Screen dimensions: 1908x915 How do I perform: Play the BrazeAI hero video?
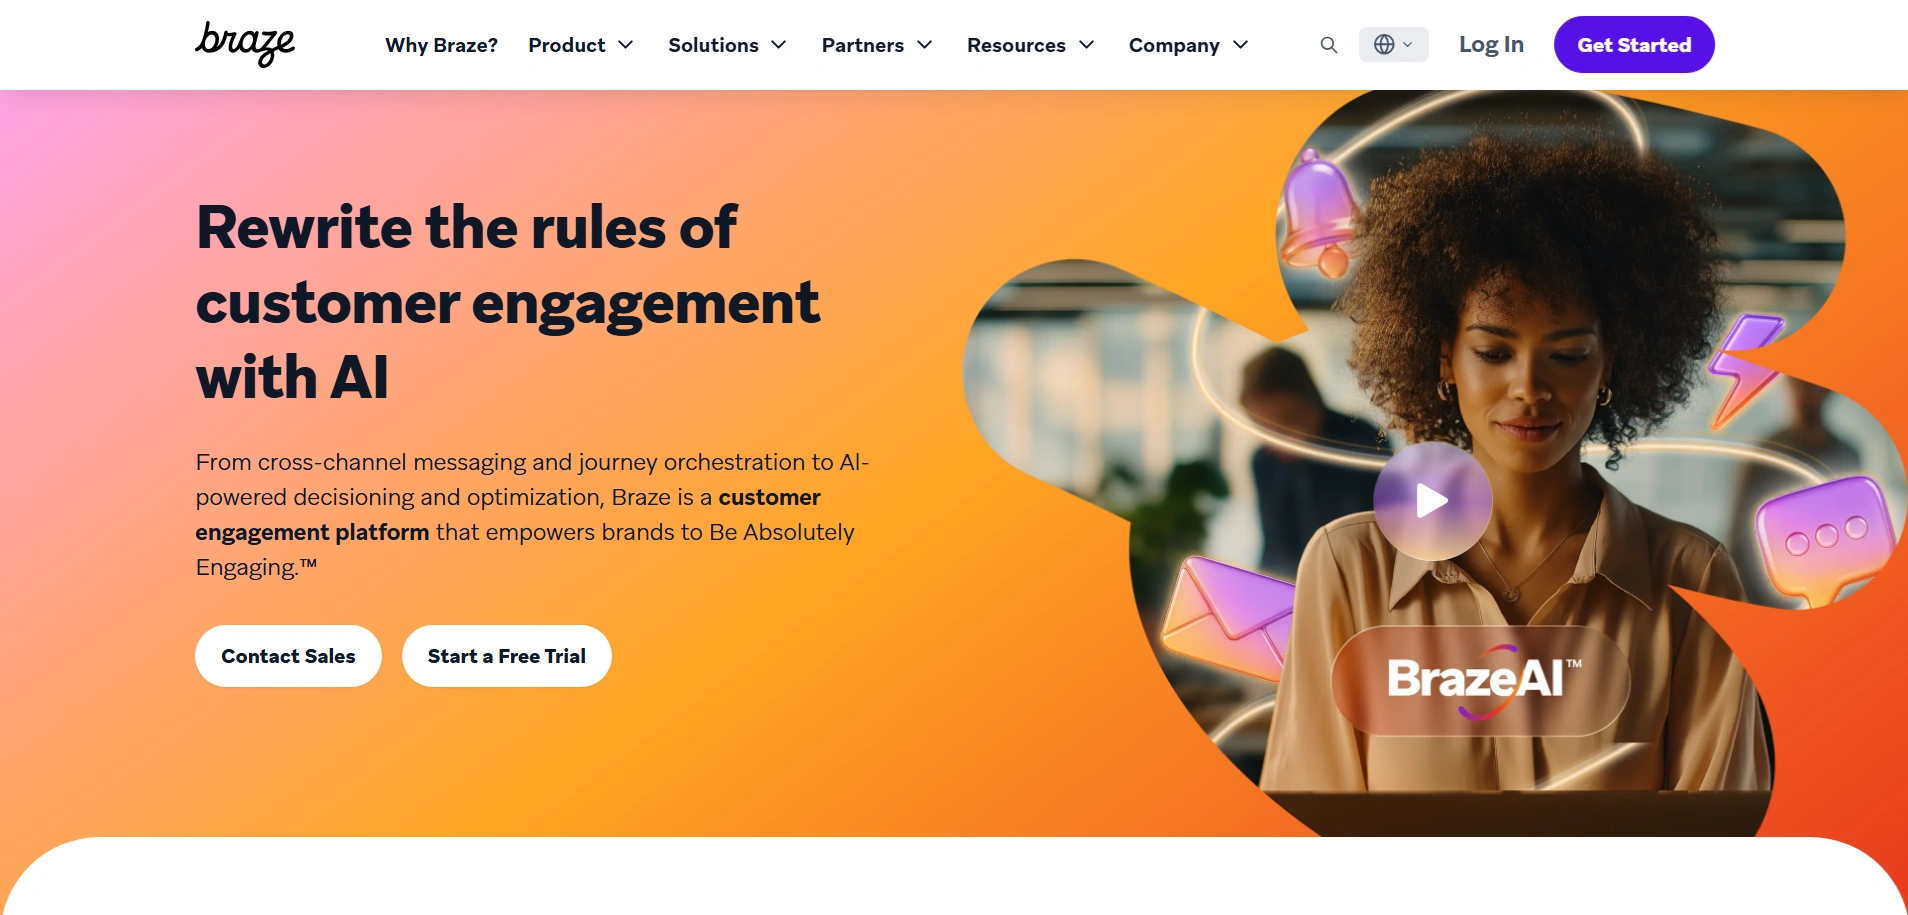pos(1432,500)
